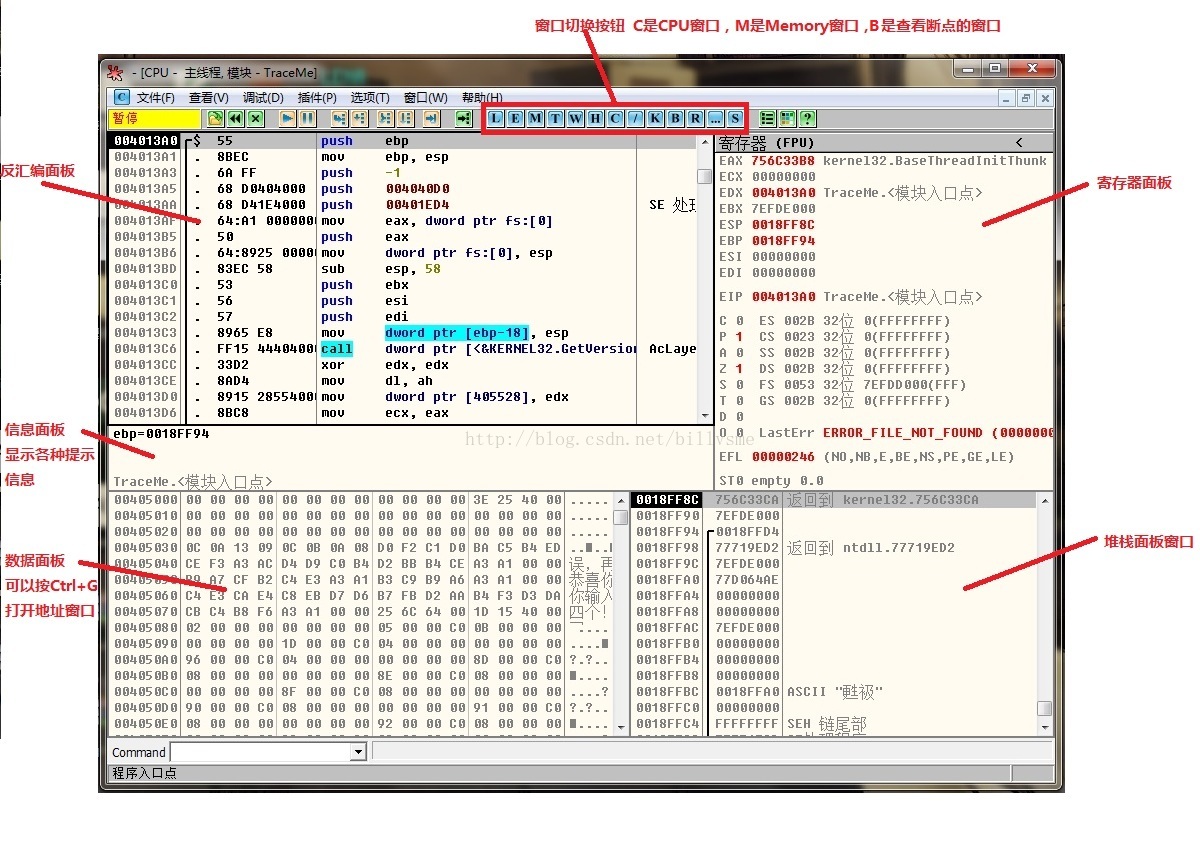Open the Patches window with slash button
This screenshot has width=1200, height=857.
pos(636,118)
